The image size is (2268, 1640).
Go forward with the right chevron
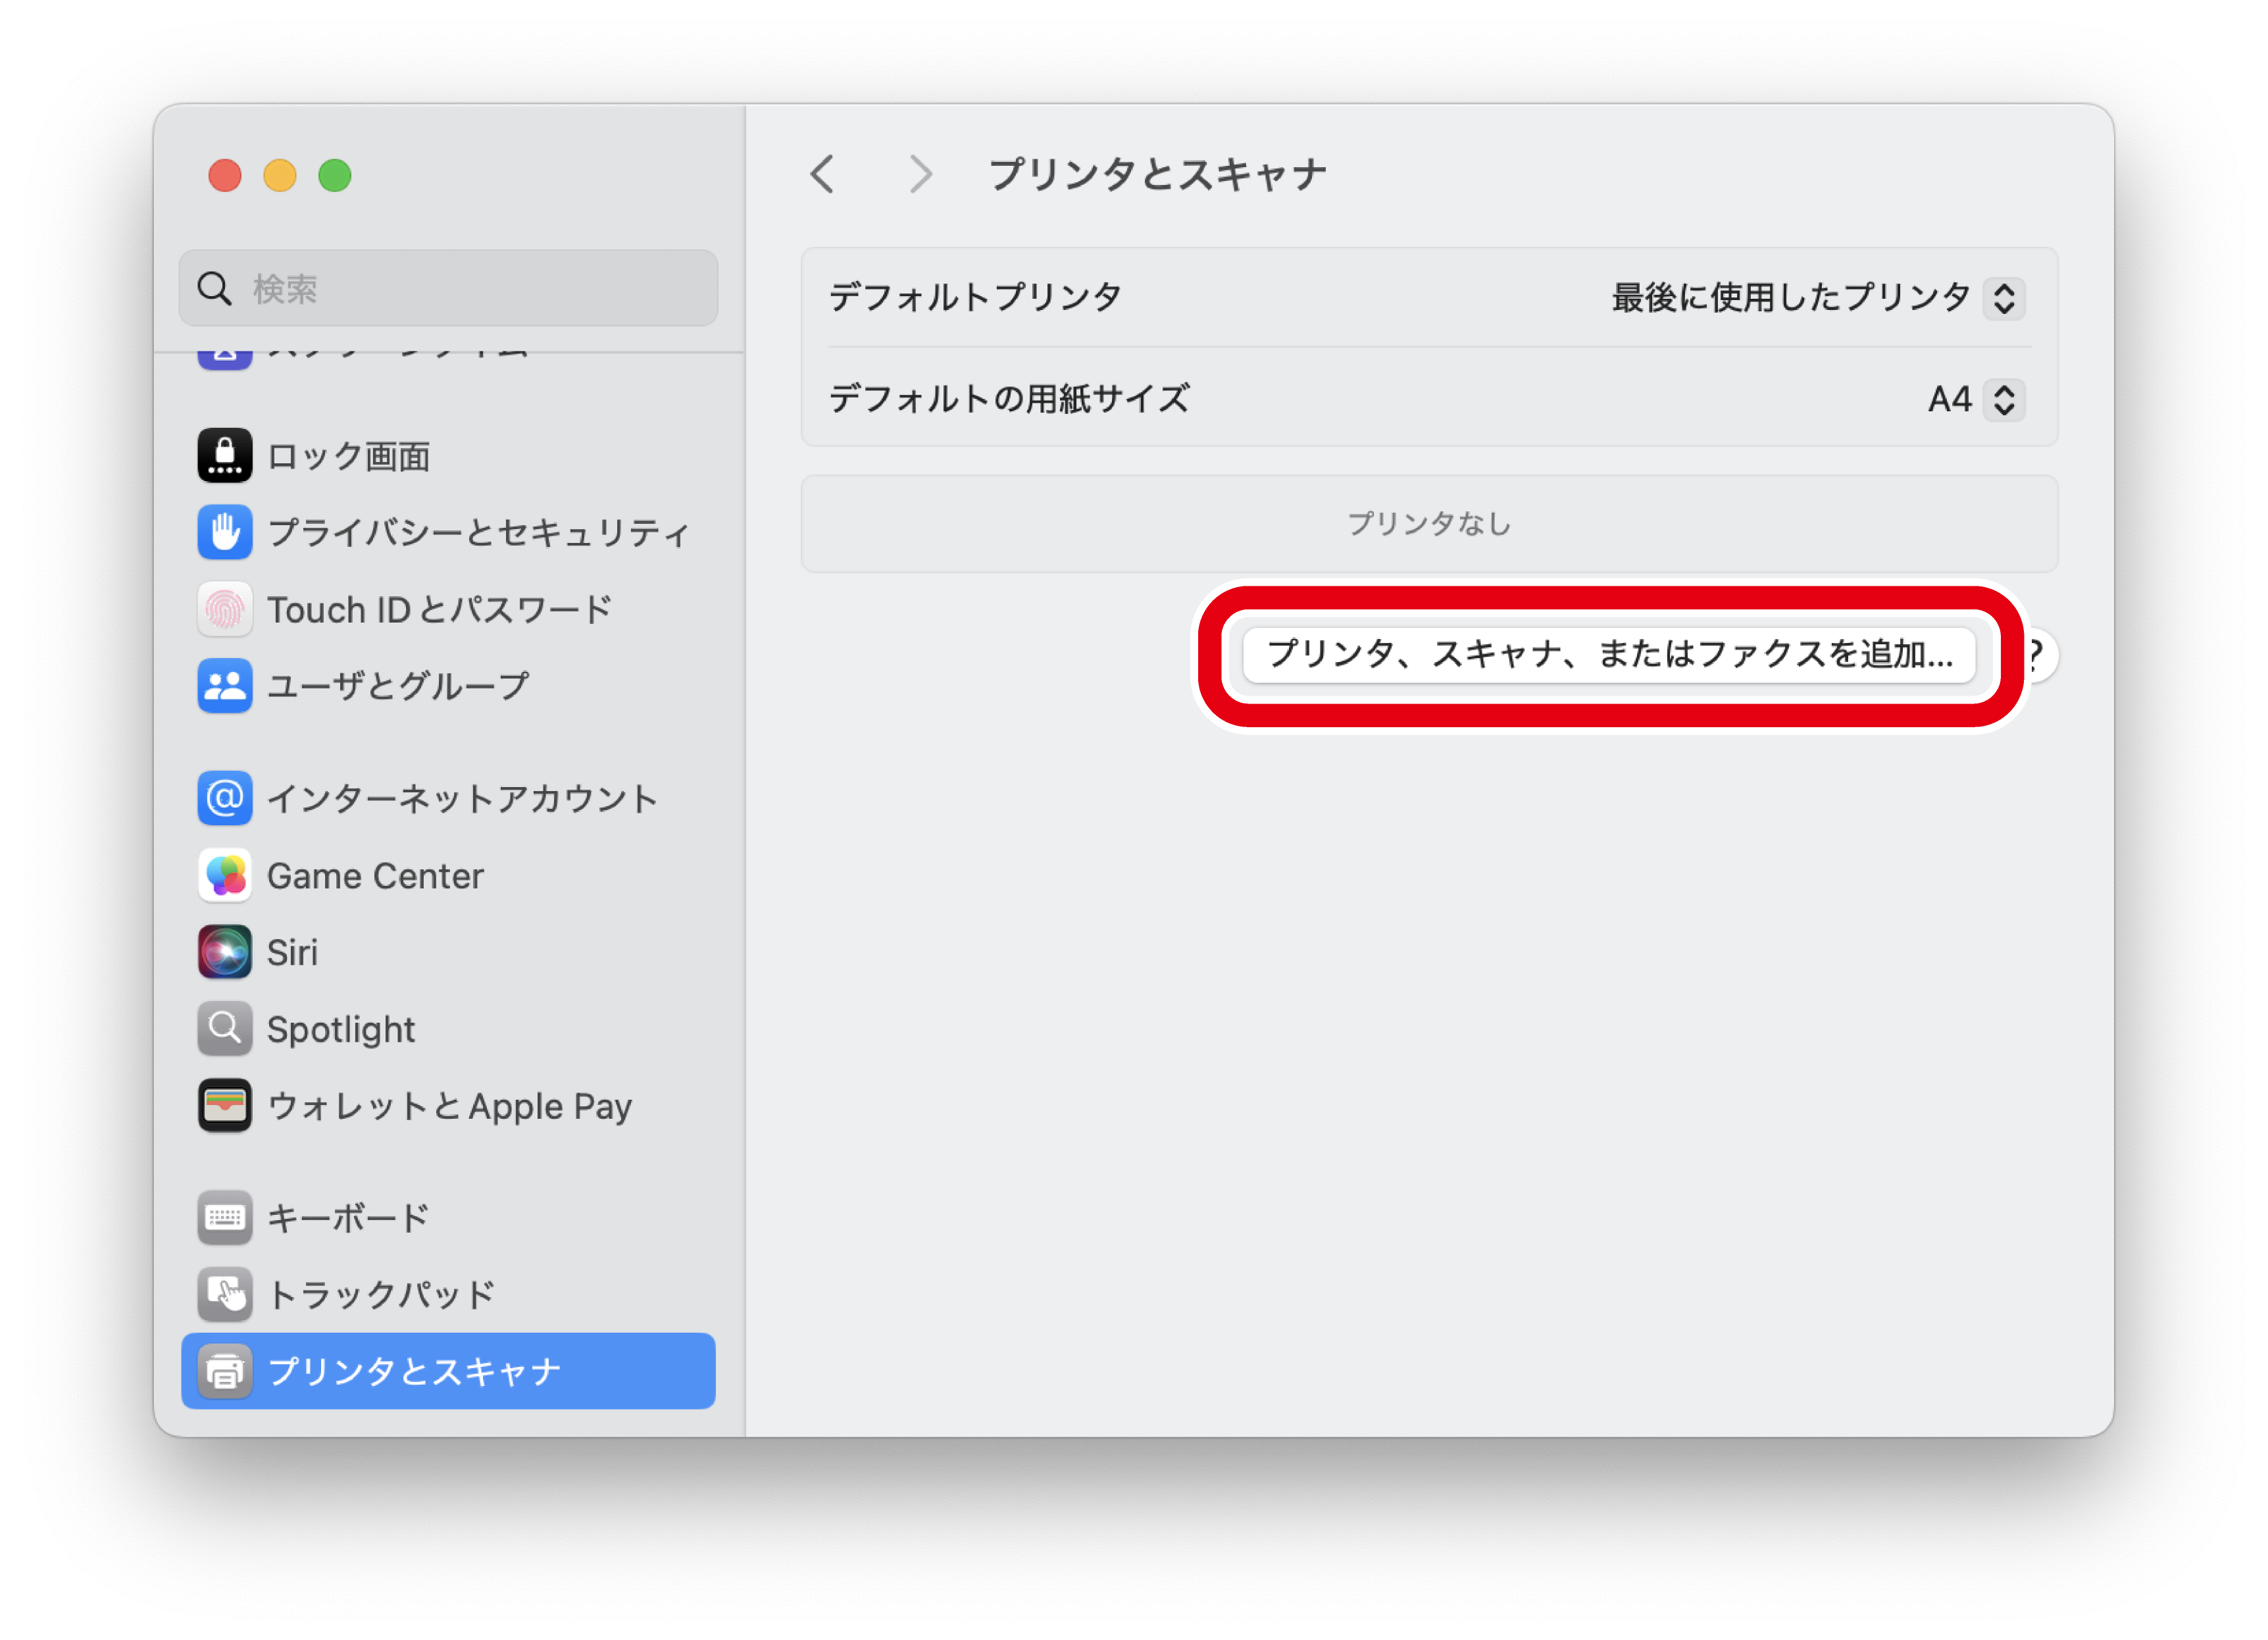tap(920, 174)
